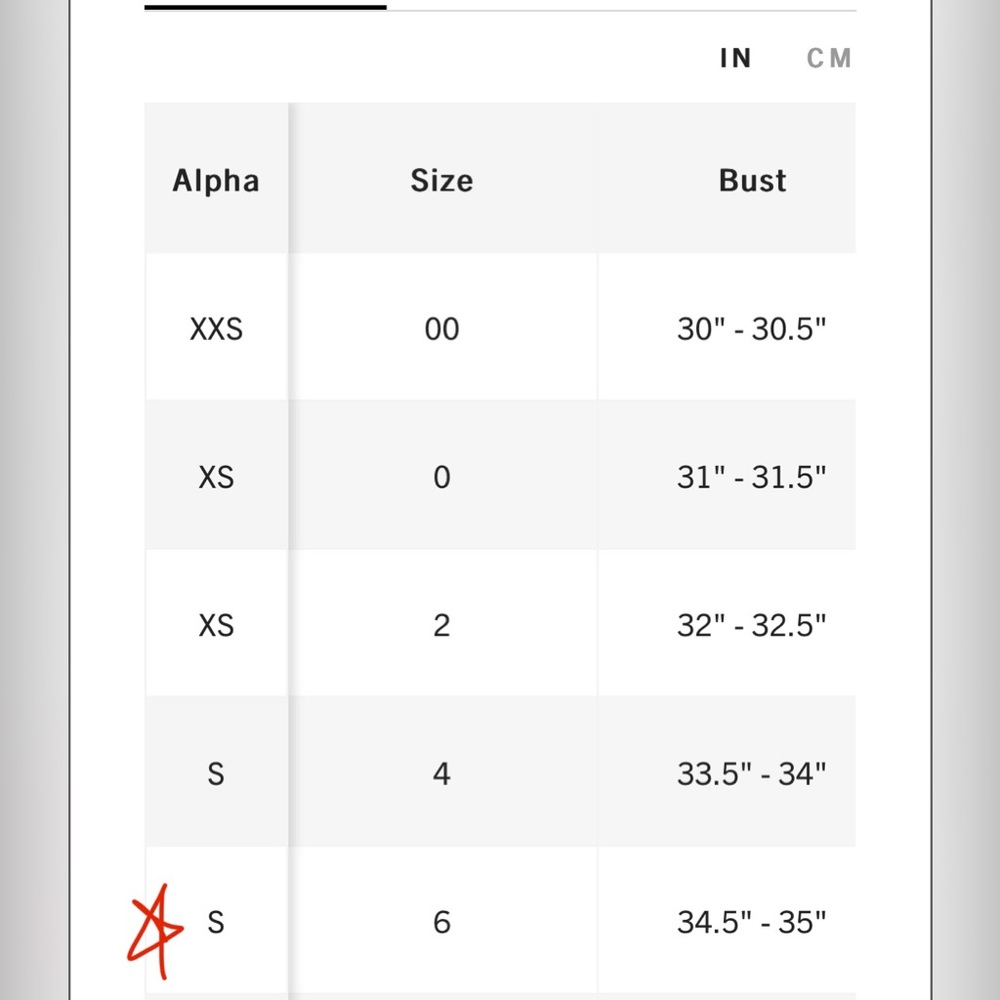Click the size 6 cell
1000x1000 pixels.
pos(441,921)
